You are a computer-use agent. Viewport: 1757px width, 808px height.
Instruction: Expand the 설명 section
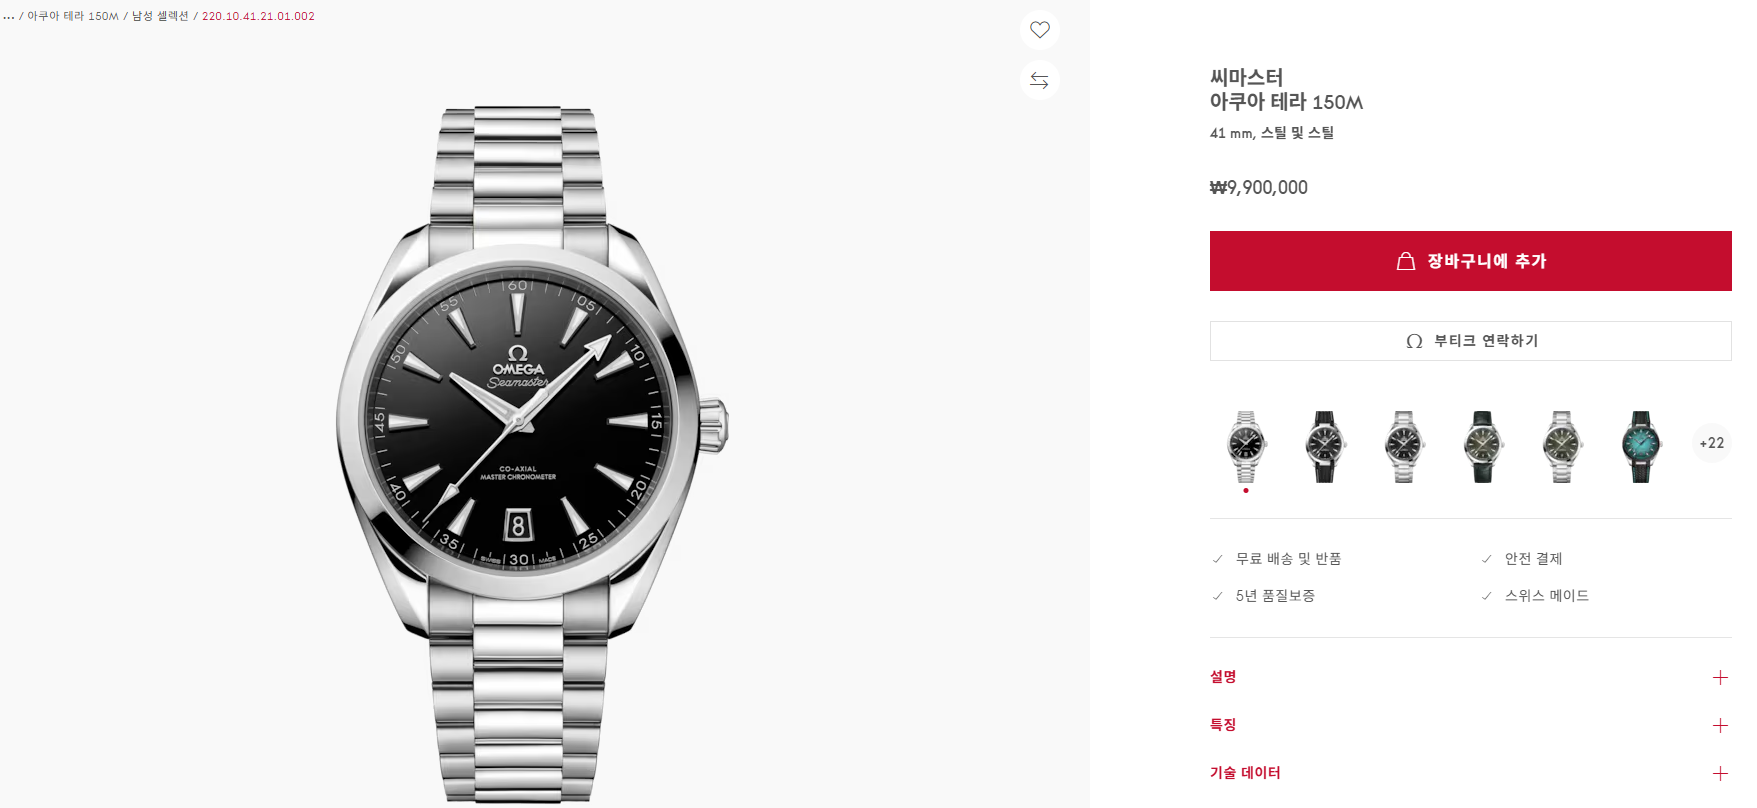(x=1470, y=677)
